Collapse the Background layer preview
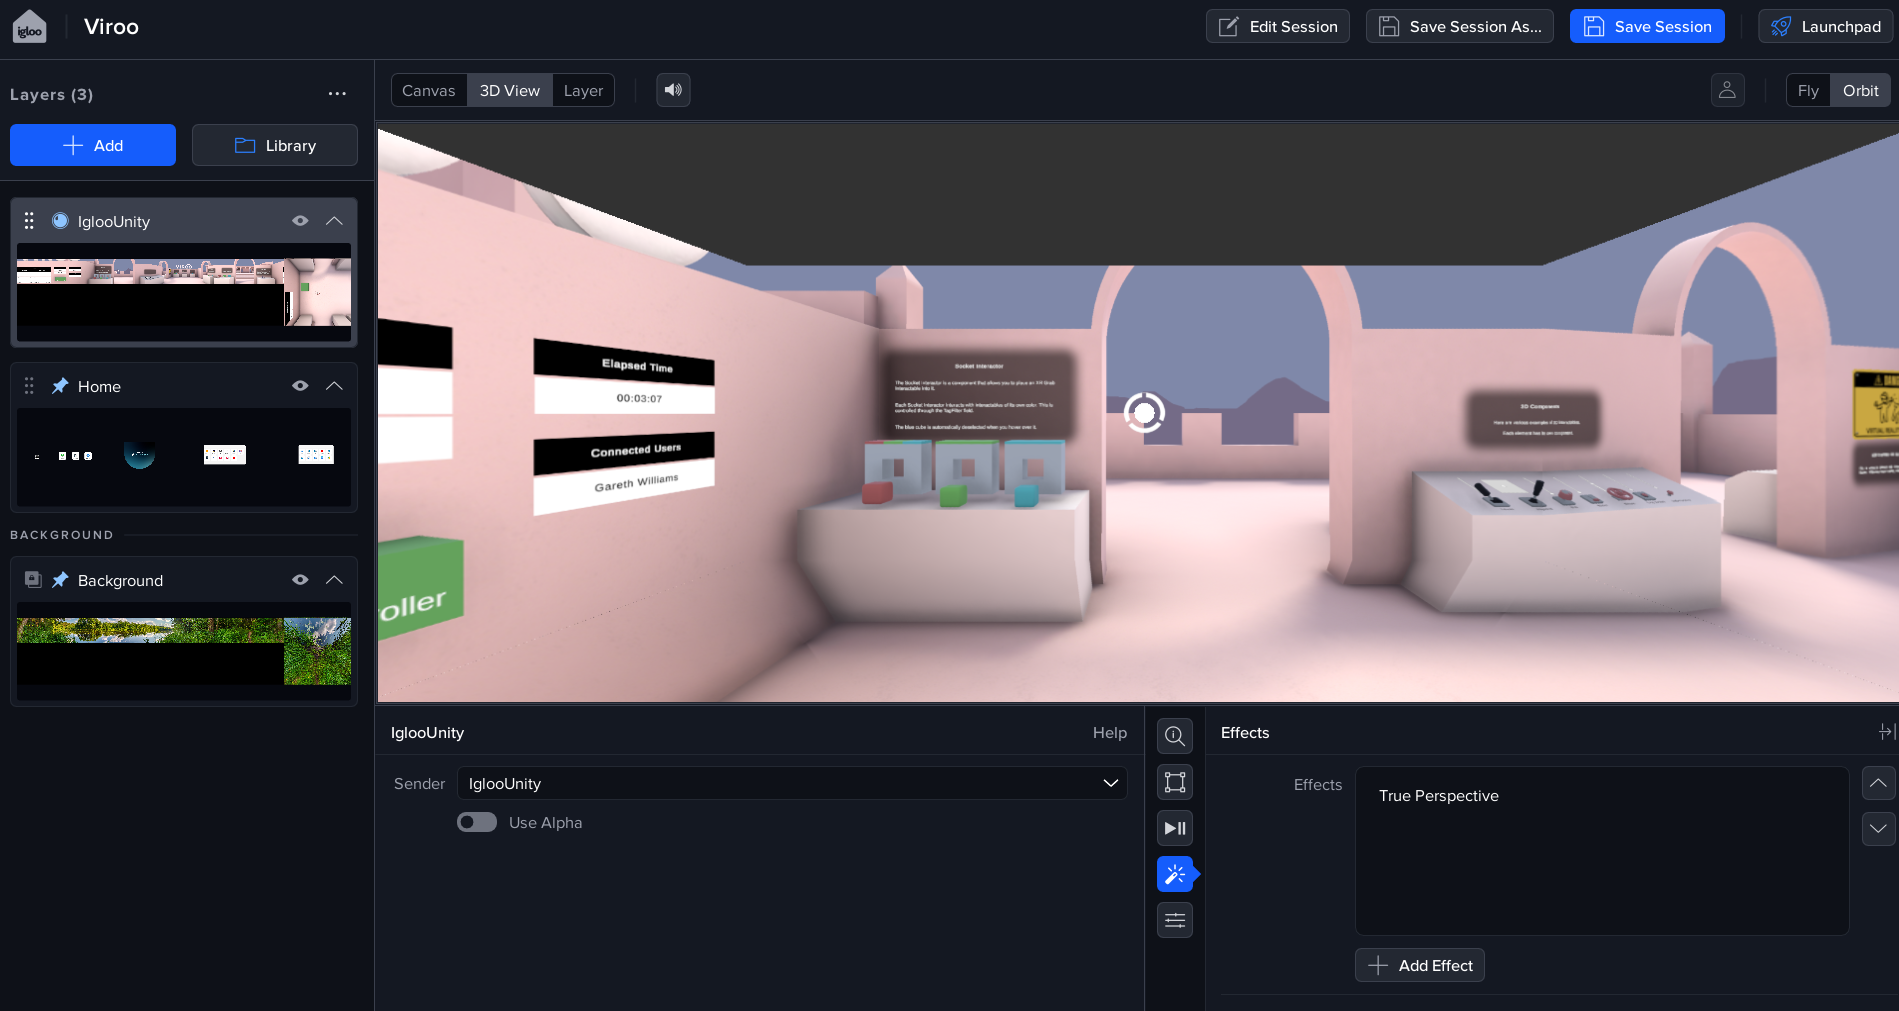 334,580
